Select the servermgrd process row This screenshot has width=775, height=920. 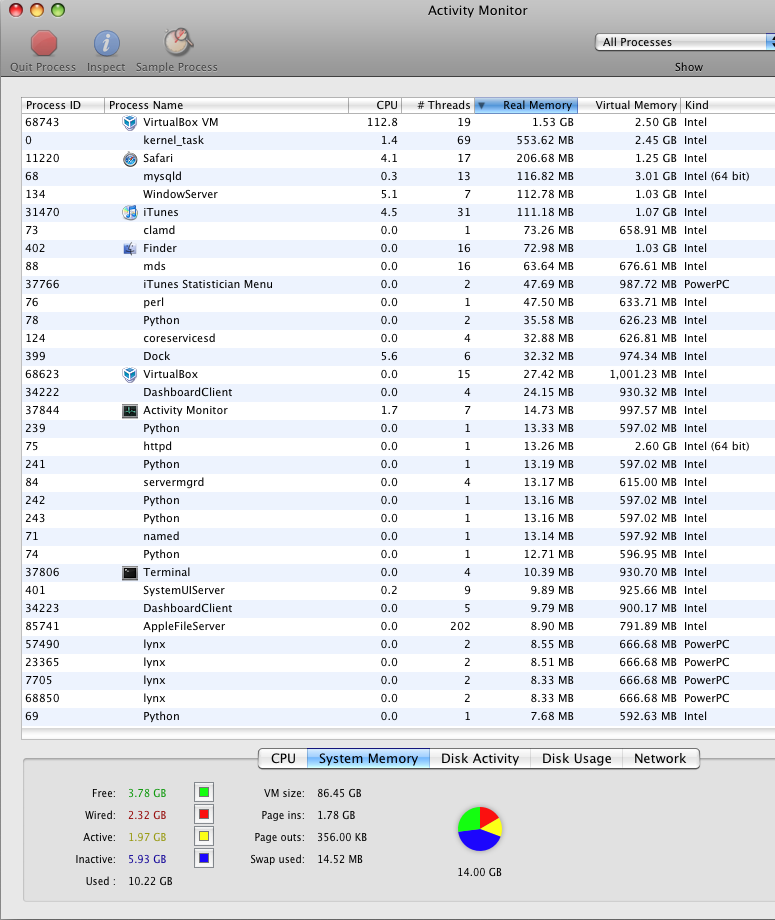click(398, 482)
